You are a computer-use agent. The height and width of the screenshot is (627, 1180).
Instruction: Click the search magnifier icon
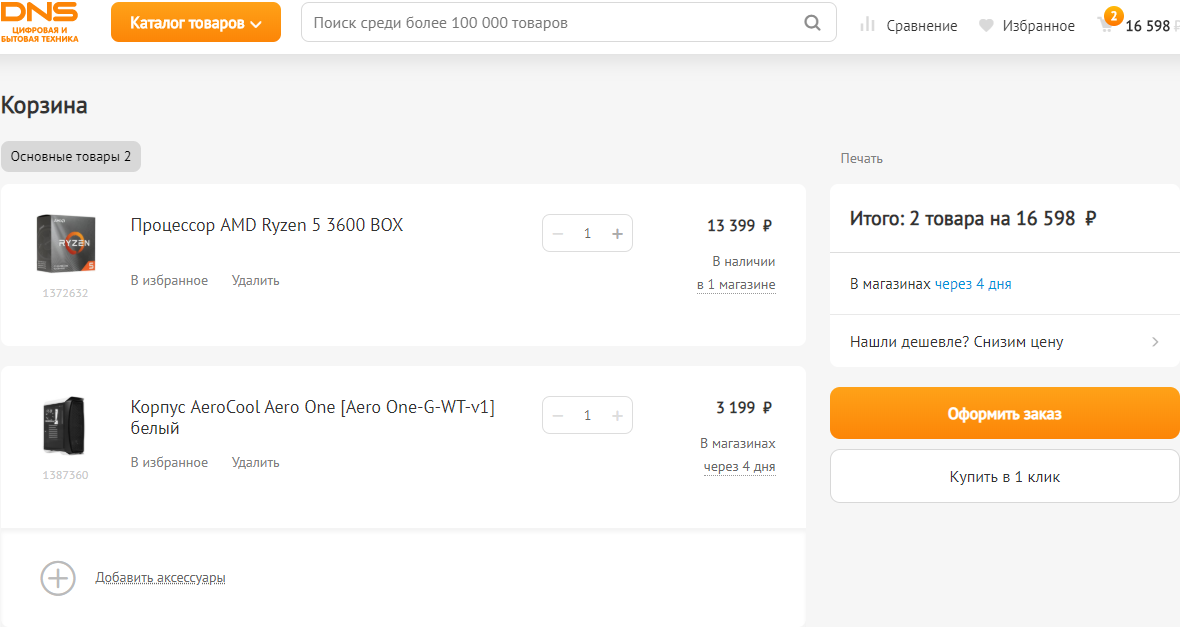coord(813,23)
